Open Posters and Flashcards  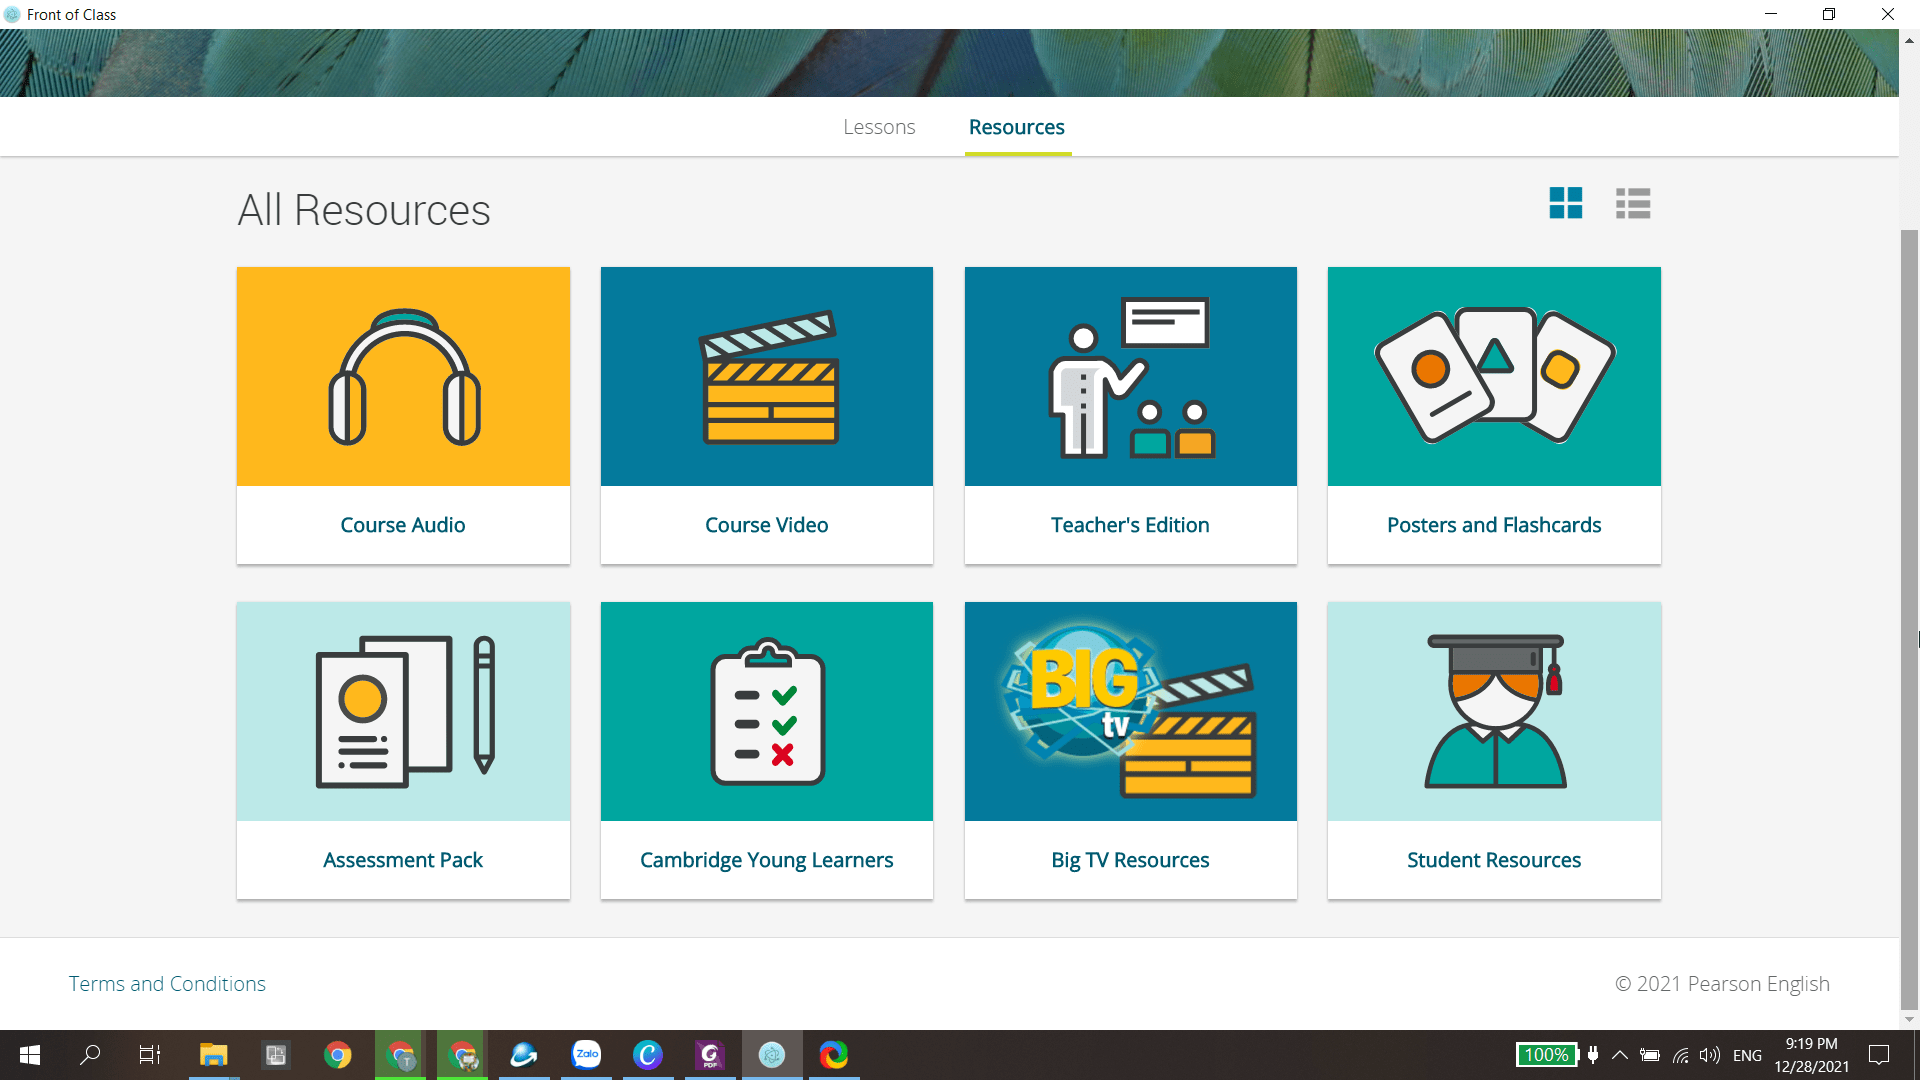pos(1493,415)
